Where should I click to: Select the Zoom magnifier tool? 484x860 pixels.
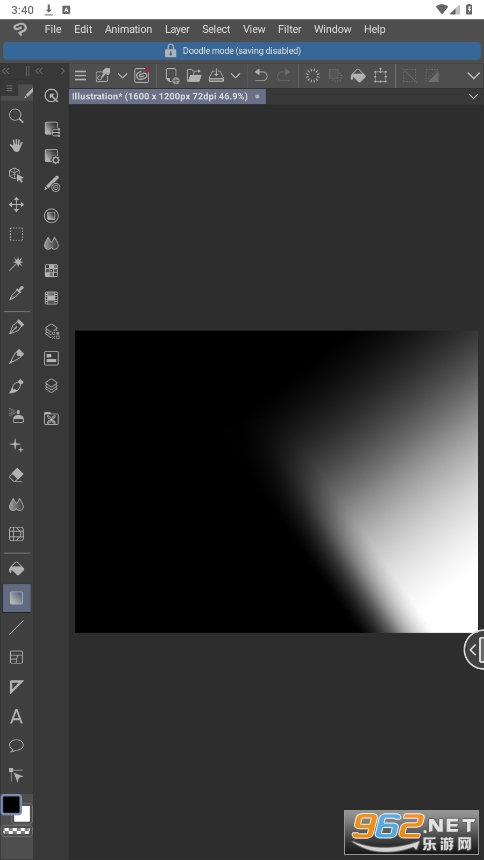[x=16, y=116]
